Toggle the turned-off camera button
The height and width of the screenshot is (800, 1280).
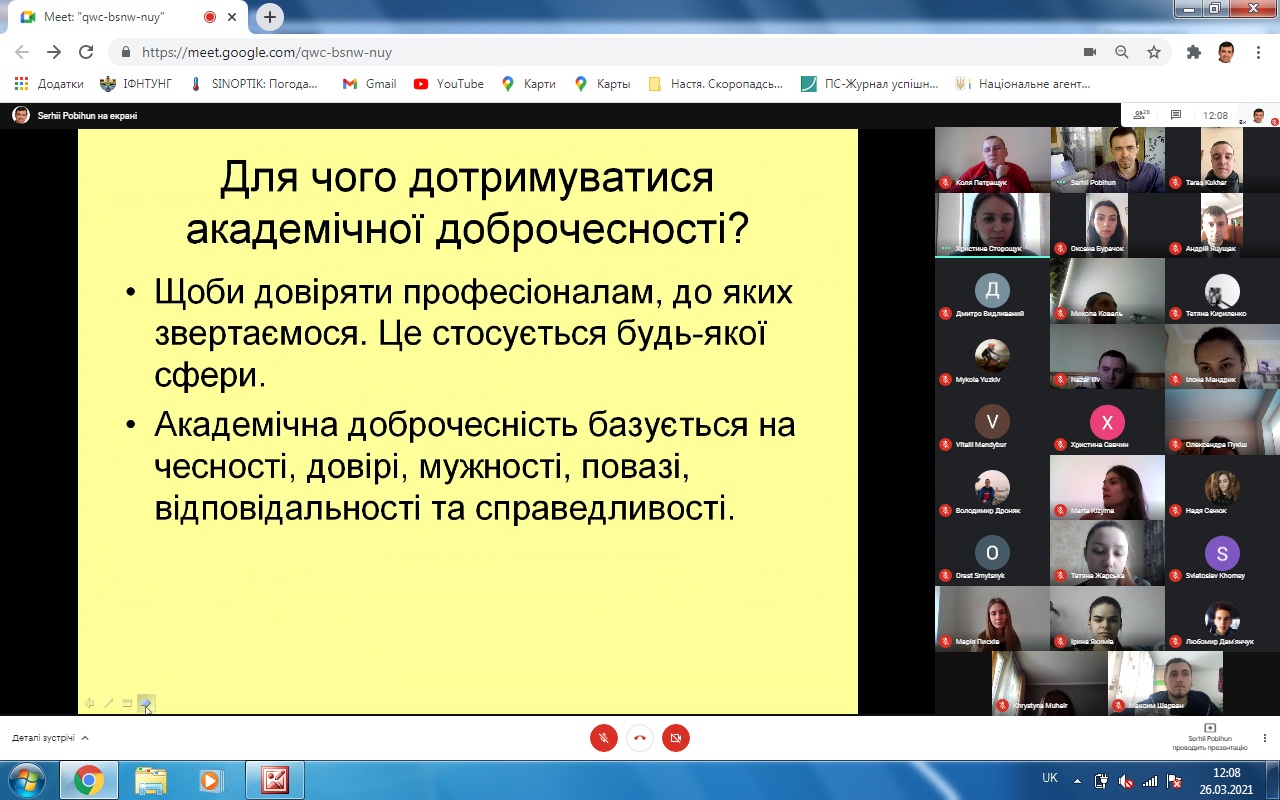[x=676, y=738]
